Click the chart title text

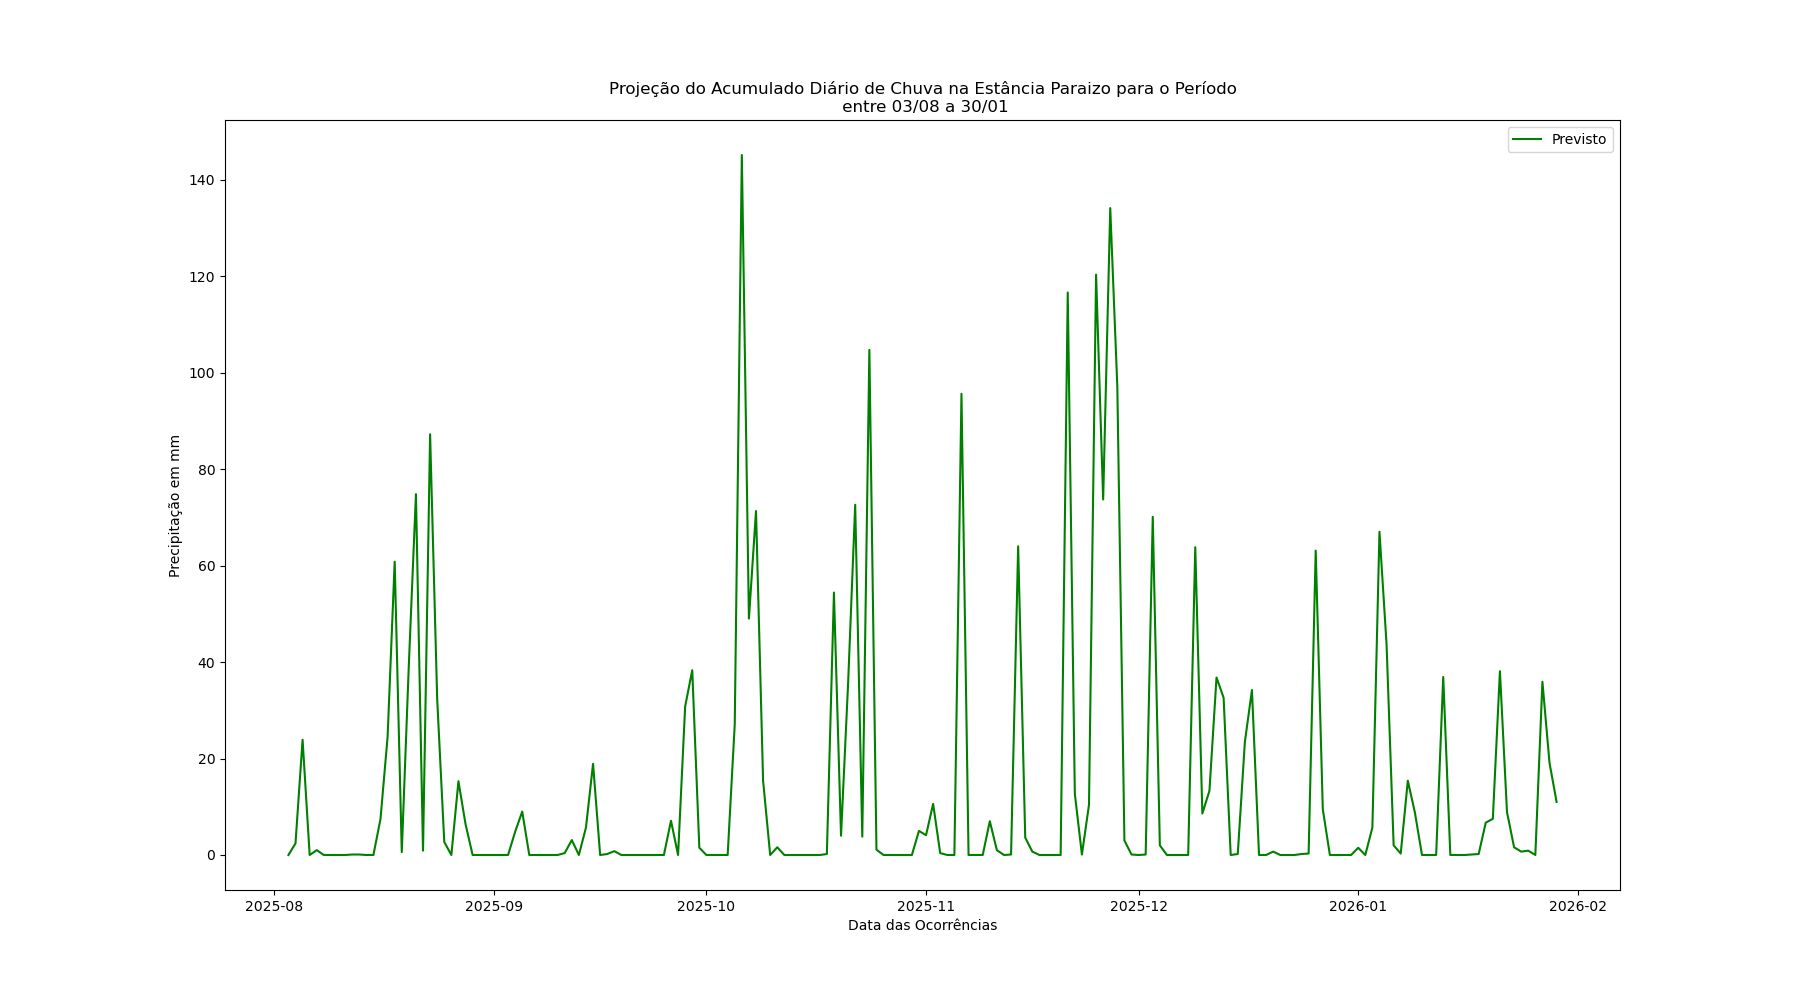922,98
